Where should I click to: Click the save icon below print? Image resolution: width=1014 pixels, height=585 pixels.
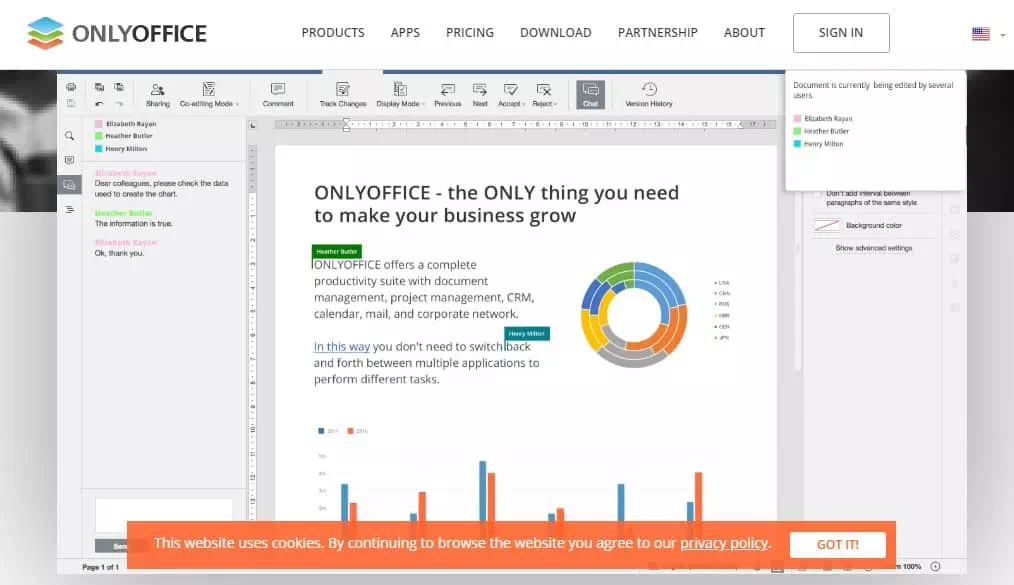pos(71,103)
